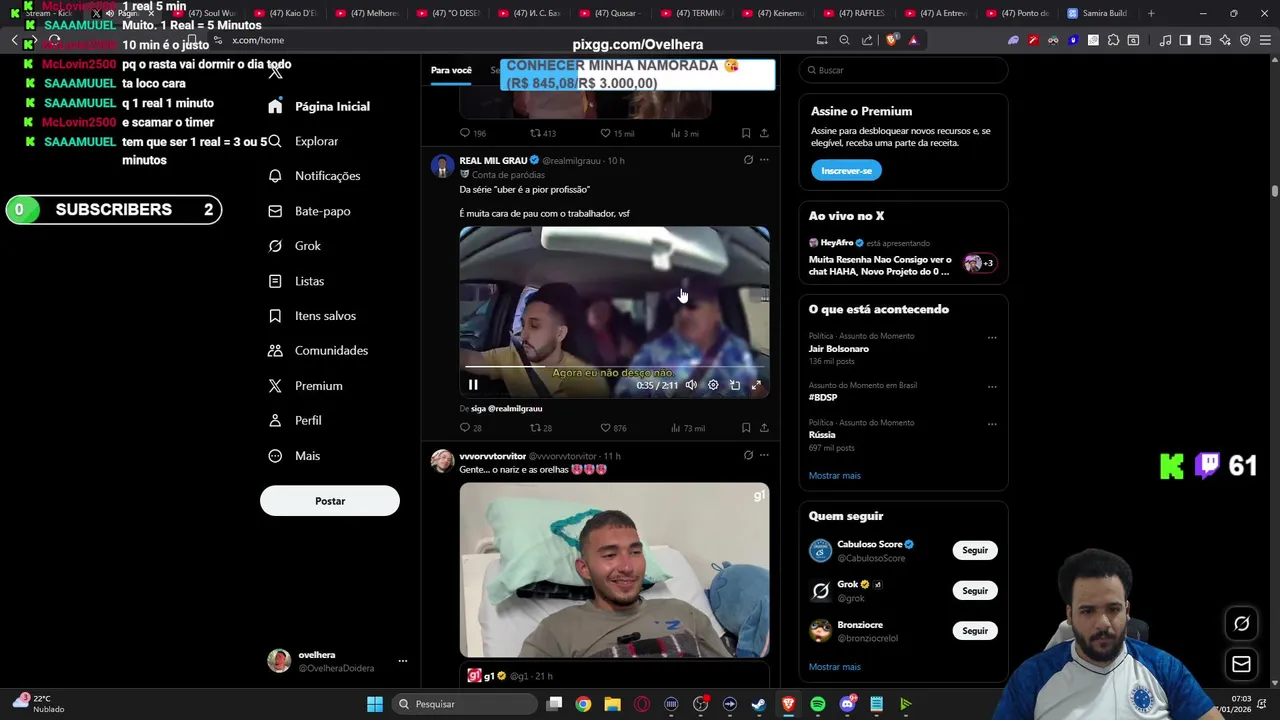Share the REAL MIL GRAU post

764,428
